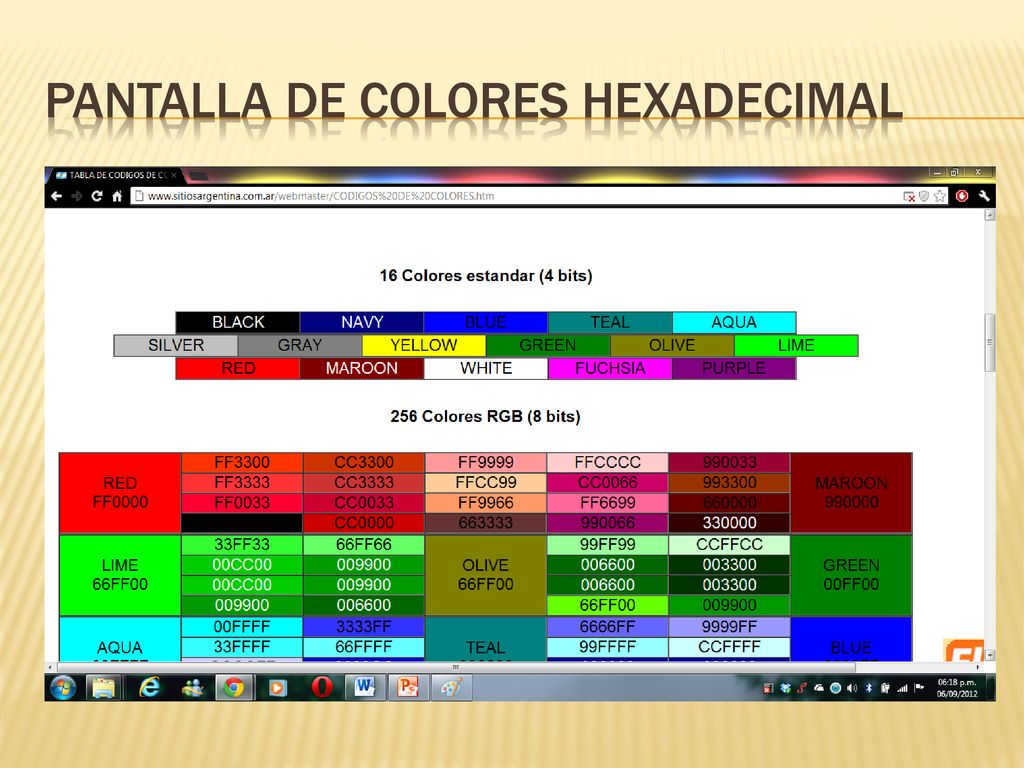The height and width of the screenshot is (768, 1024).
Task: Click the '256 Colores RGB (8 bits)' heading
Action: pos(485,416)
